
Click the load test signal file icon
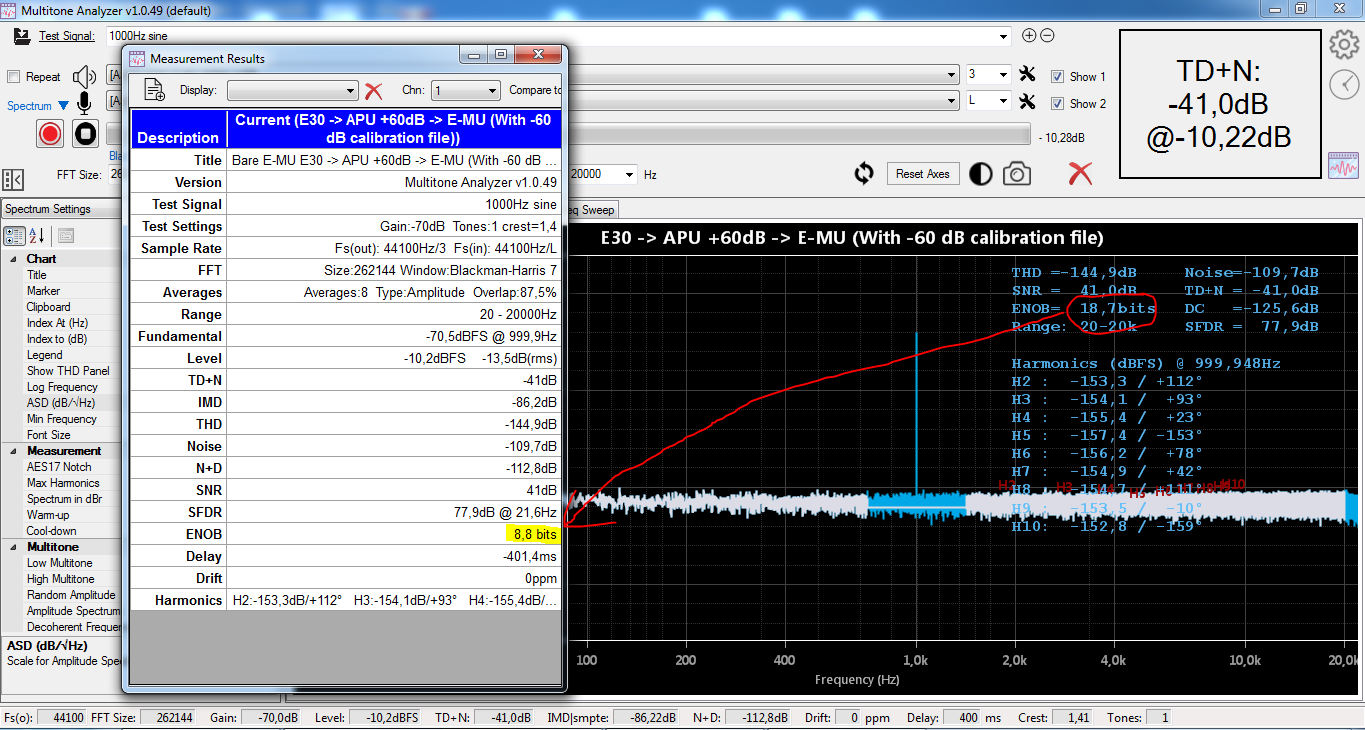[22, 36]
